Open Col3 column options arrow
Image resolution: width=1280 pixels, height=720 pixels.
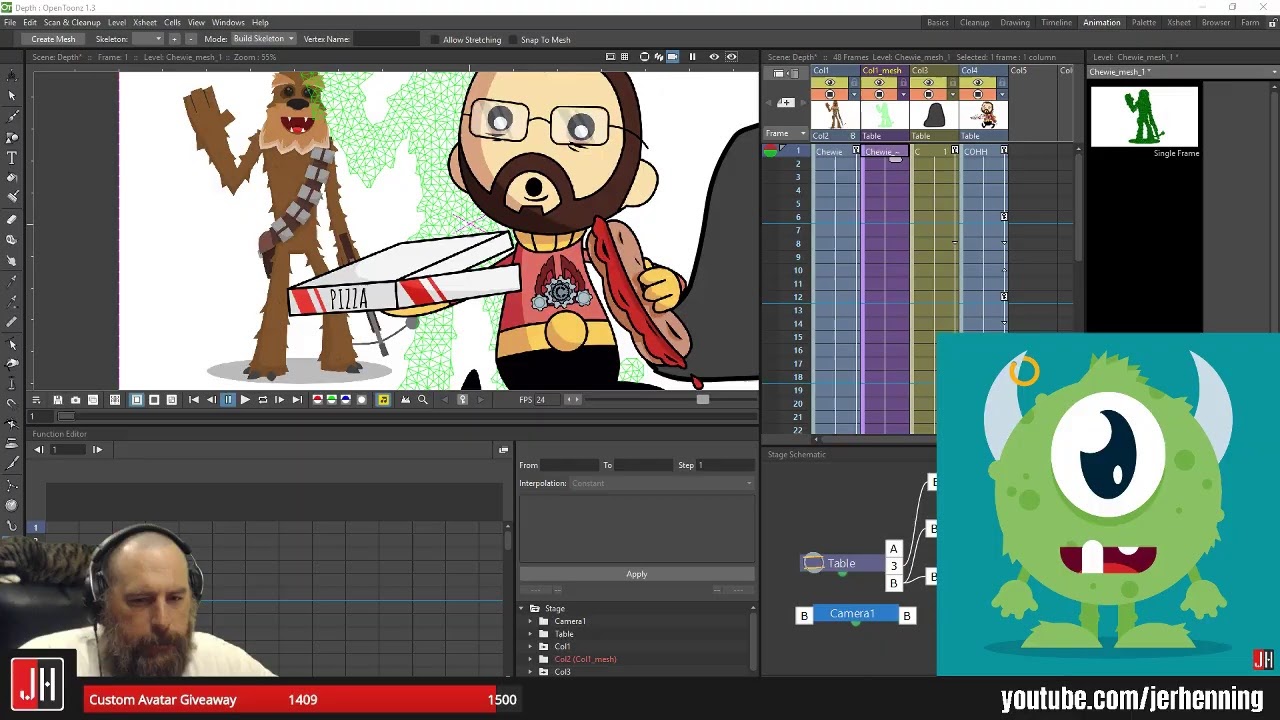click(x=952, y=94)
